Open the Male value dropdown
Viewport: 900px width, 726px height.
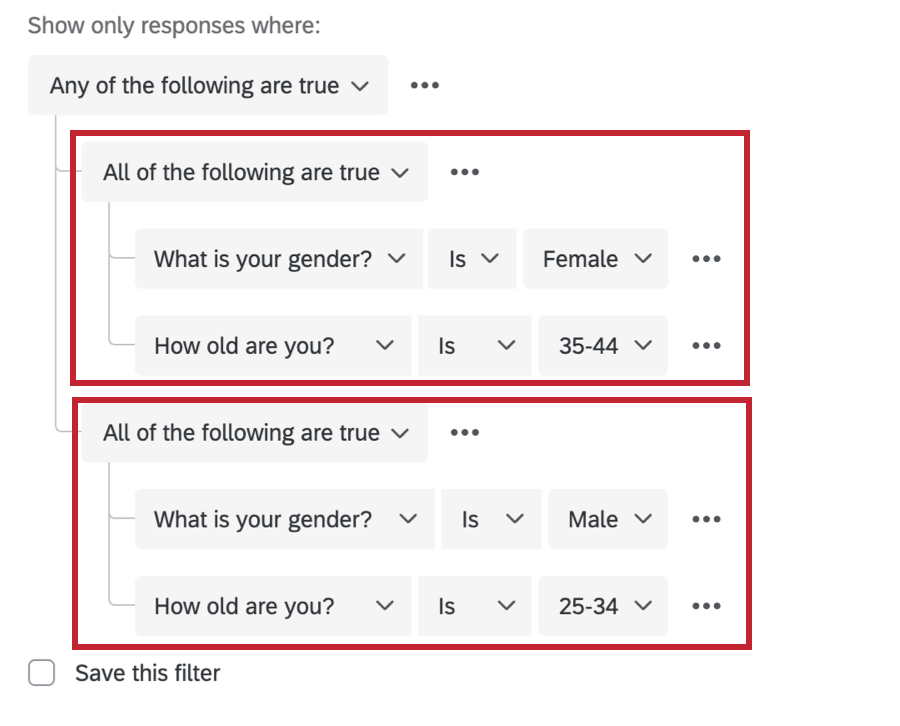coord(608,519)
